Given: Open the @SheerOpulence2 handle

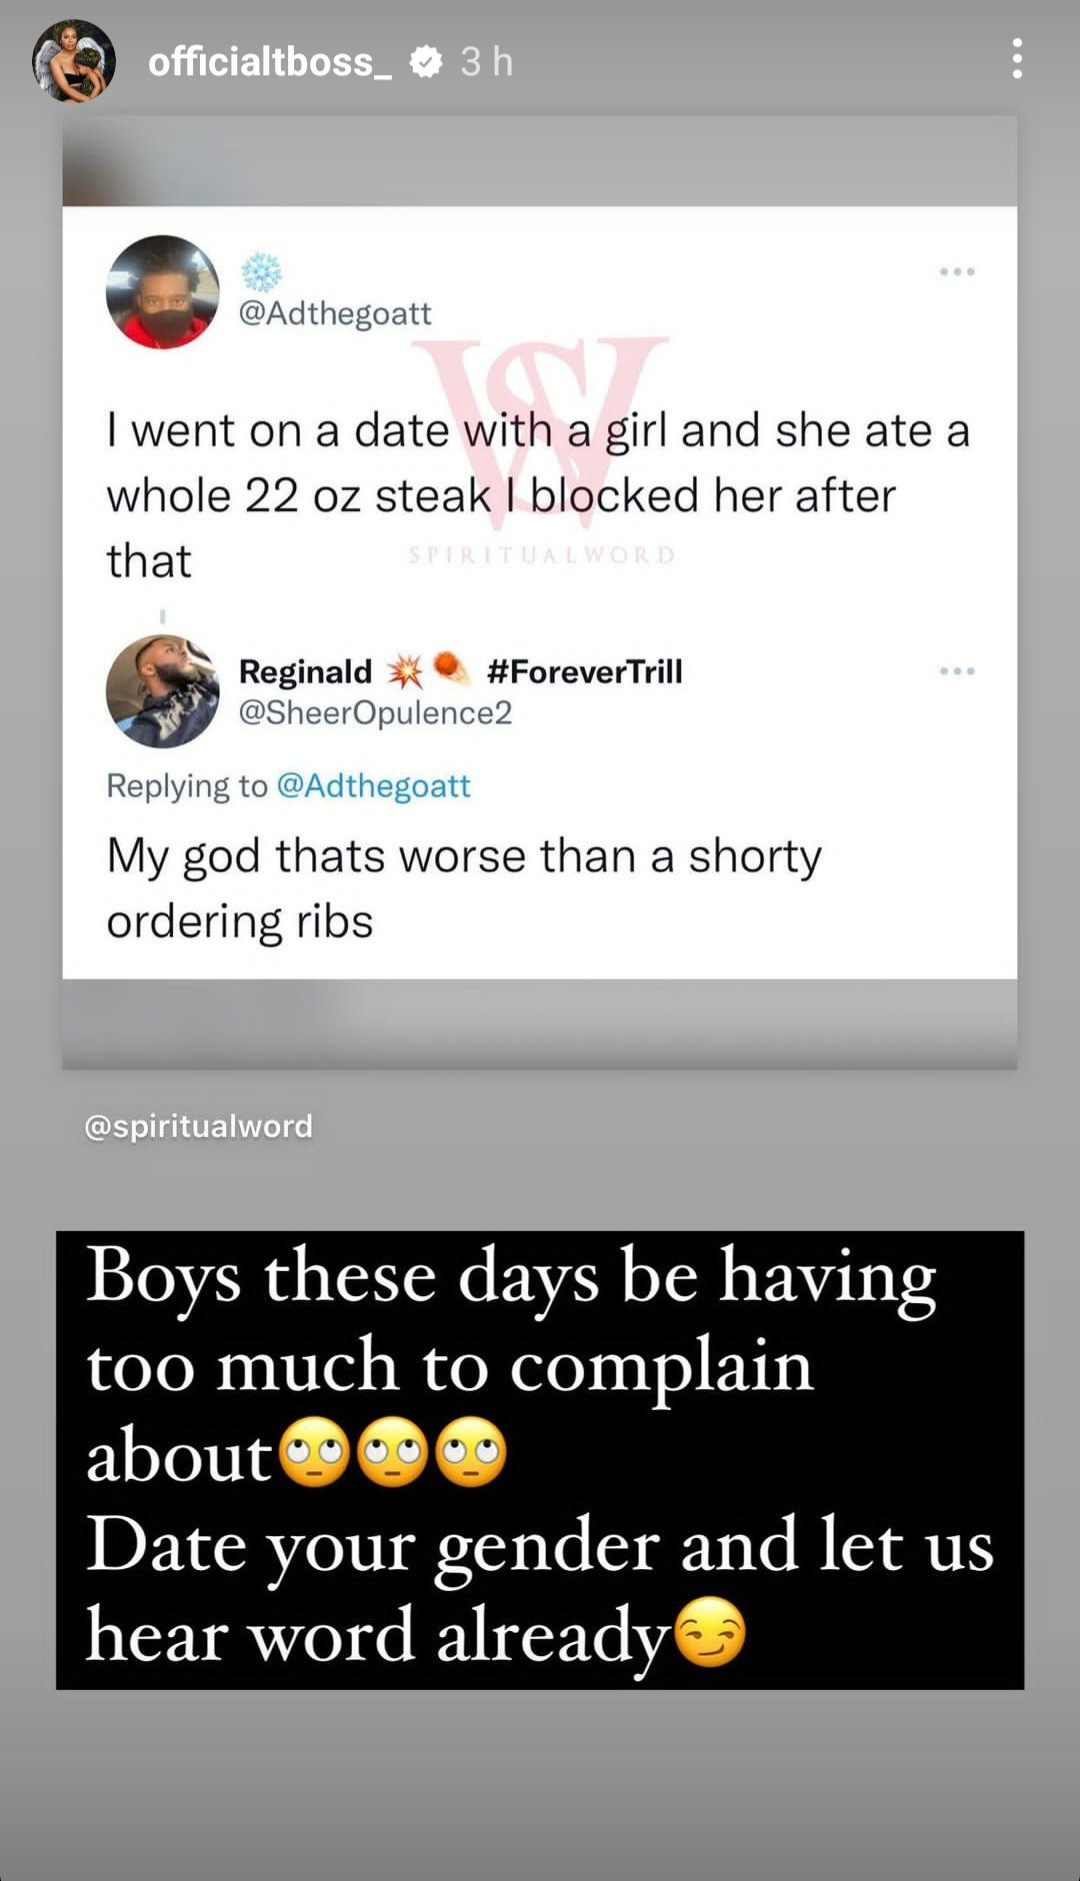Looking at the screenshot, I should tap(375, 713).
